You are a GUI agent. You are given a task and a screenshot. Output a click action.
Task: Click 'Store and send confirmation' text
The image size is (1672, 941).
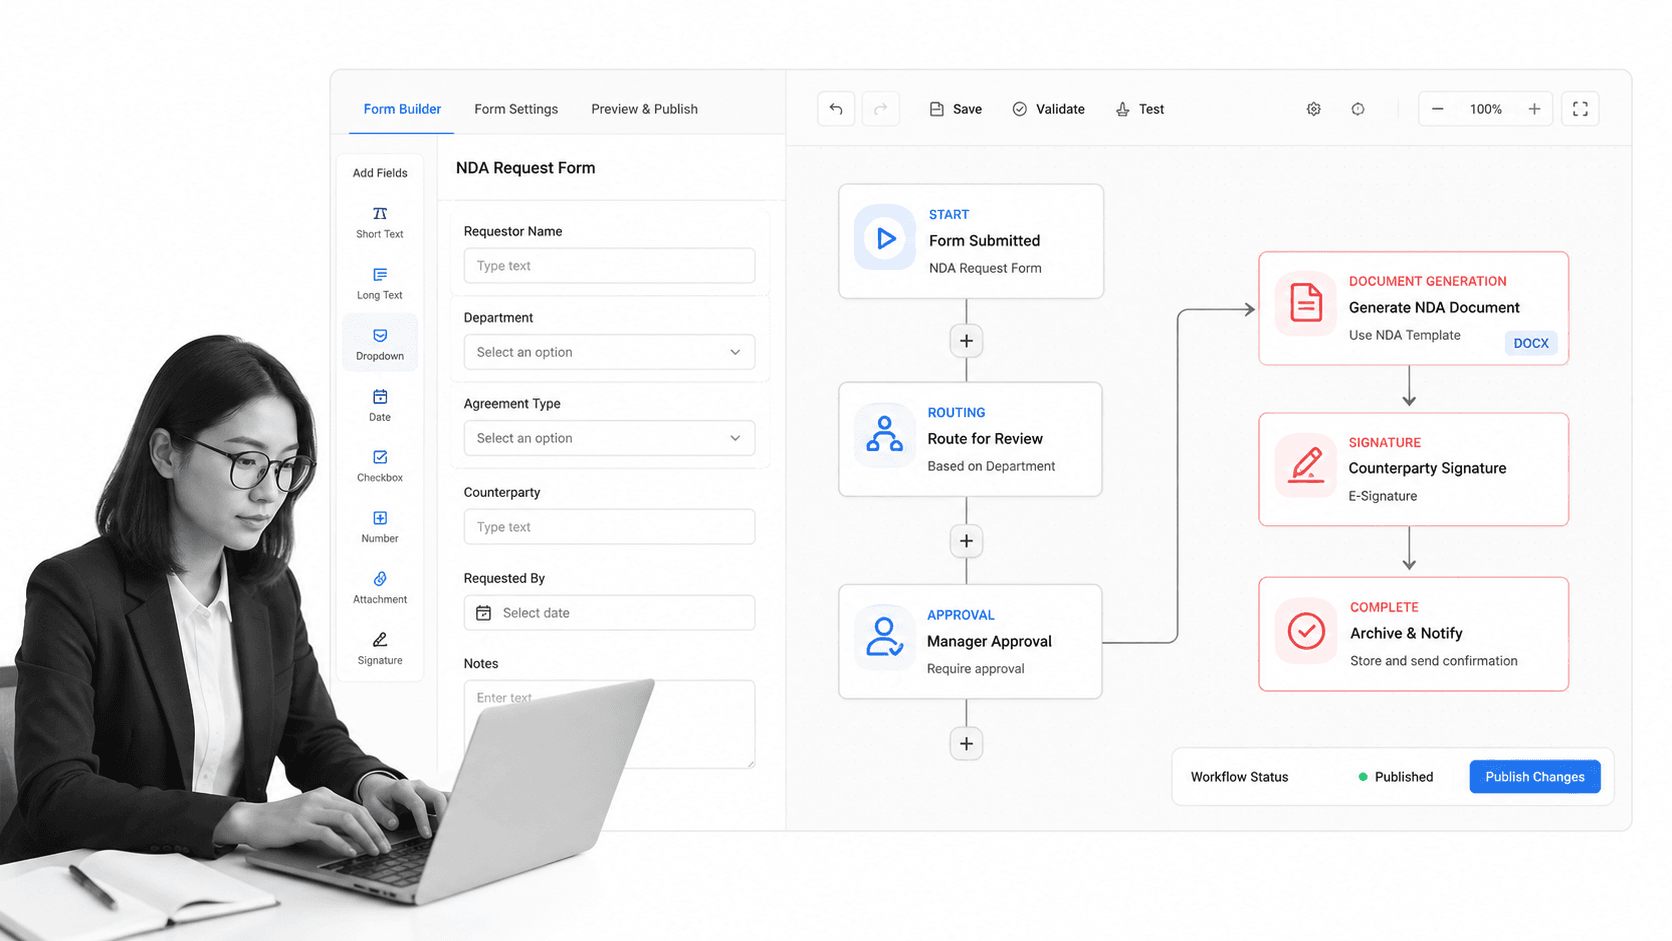tap(1433, 661)
